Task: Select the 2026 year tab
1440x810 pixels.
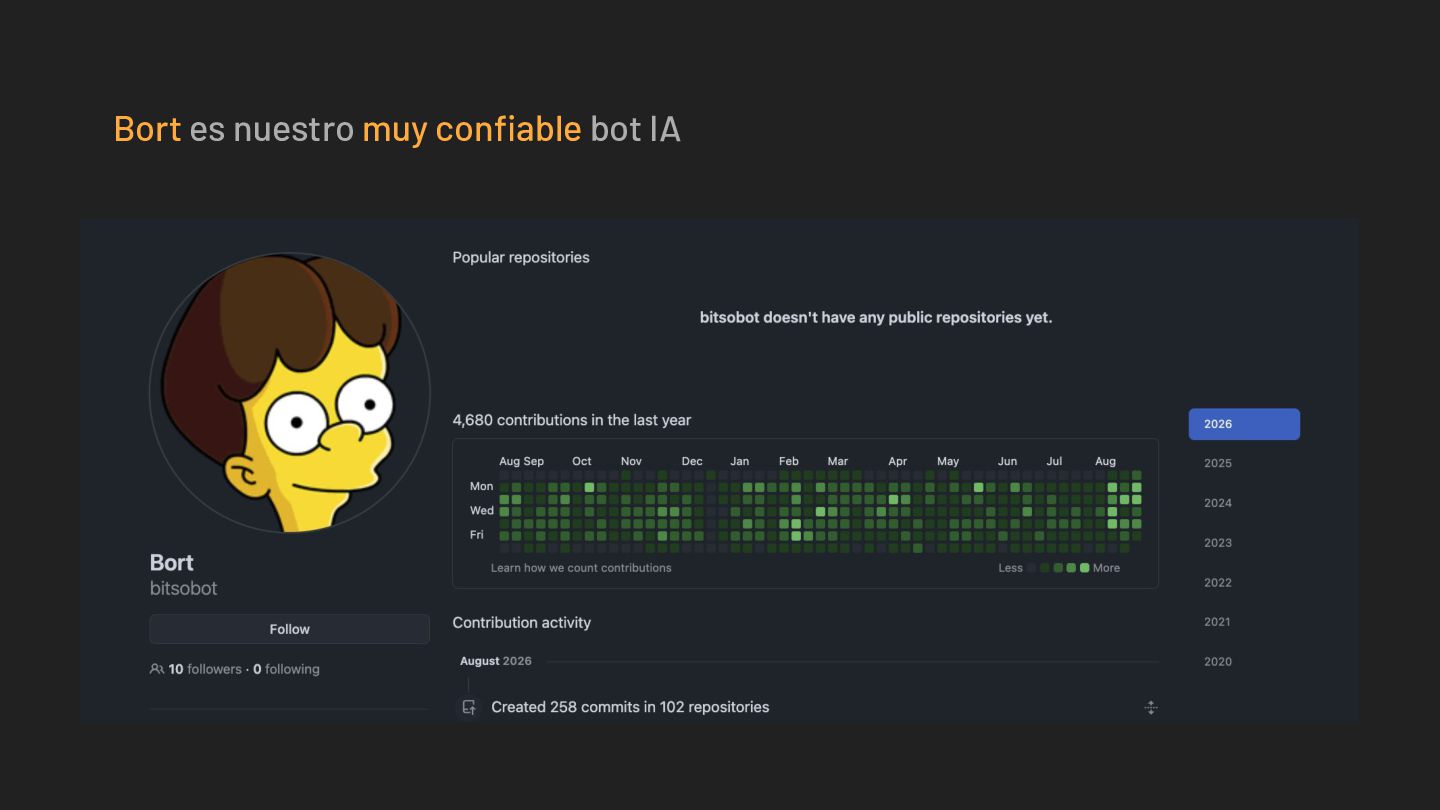Action: [x=1244, y=424]
